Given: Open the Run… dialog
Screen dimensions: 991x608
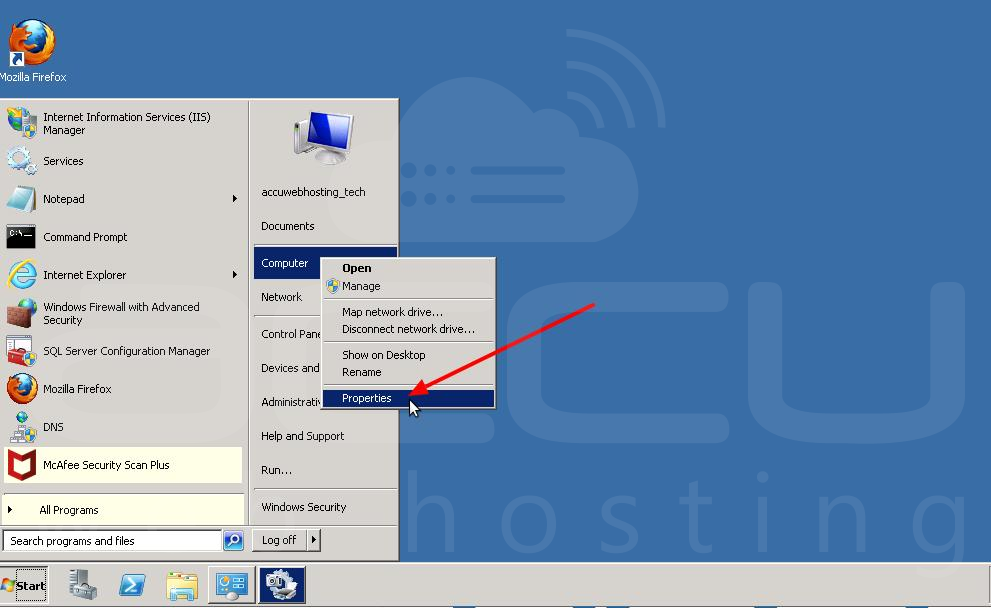Looking at the screenshot, I should 276,470.
